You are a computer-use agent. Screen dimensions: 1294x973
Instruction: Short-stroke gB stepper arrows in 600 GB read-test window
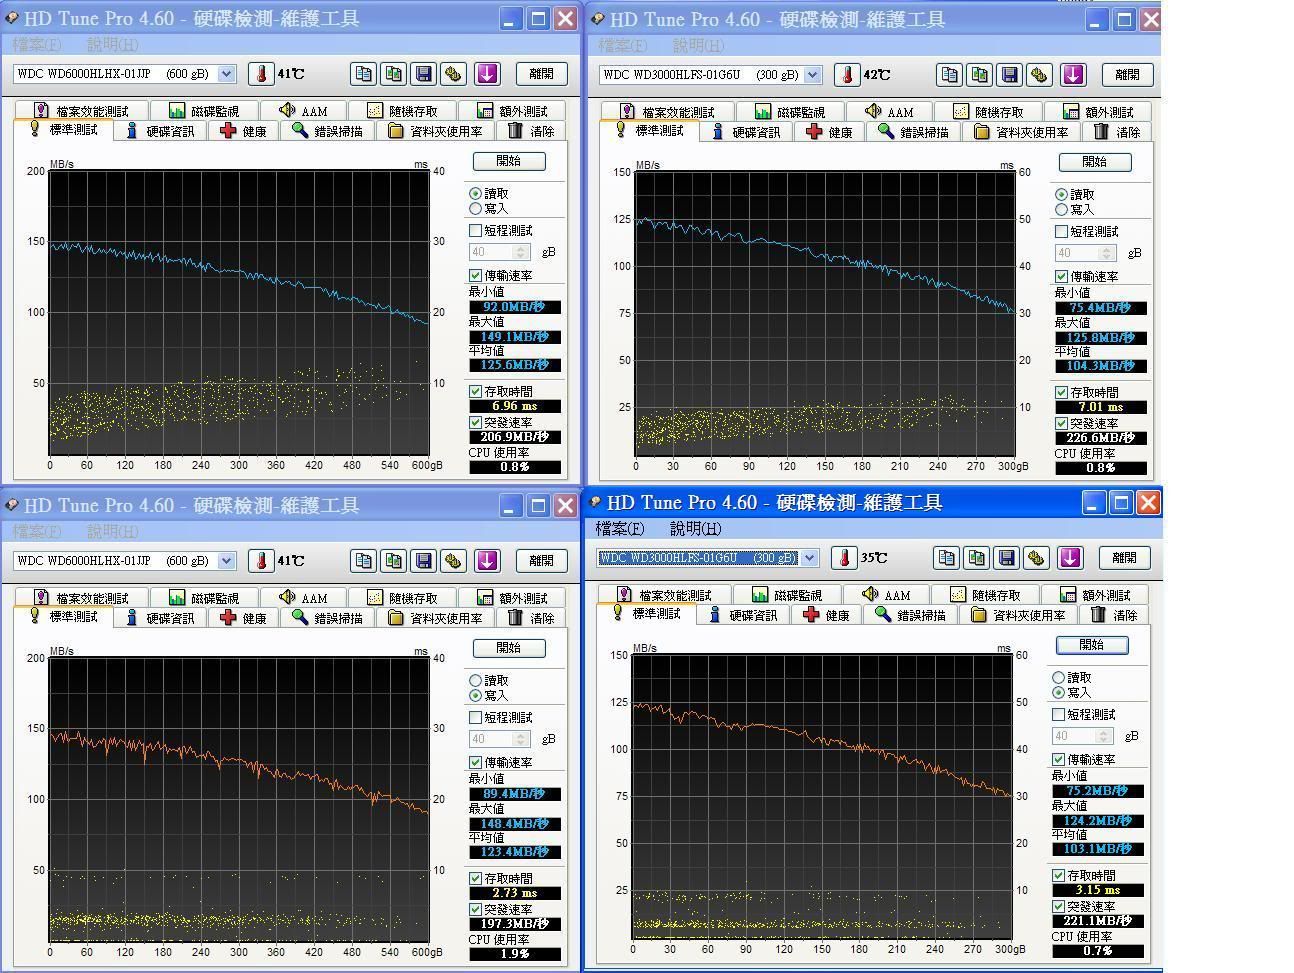coord(521,252)
